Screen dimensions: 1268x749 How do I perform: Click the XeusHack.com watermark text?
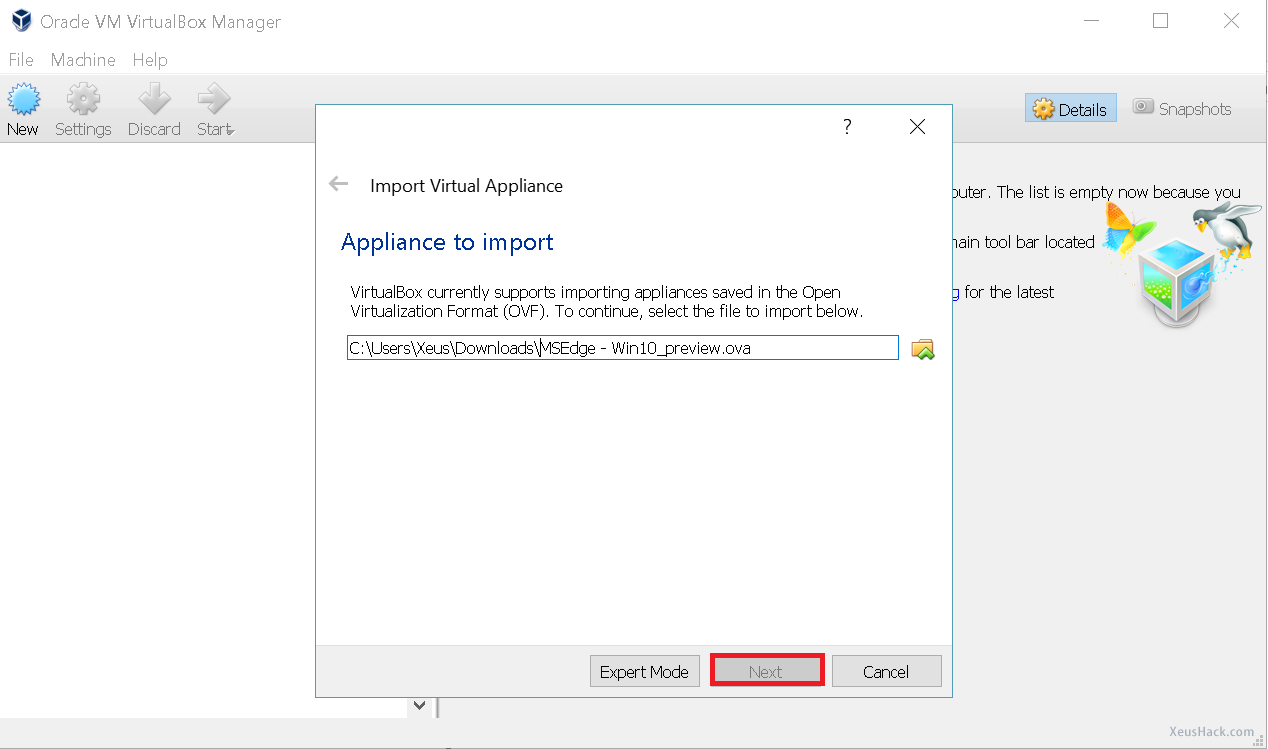(1210, 731)
